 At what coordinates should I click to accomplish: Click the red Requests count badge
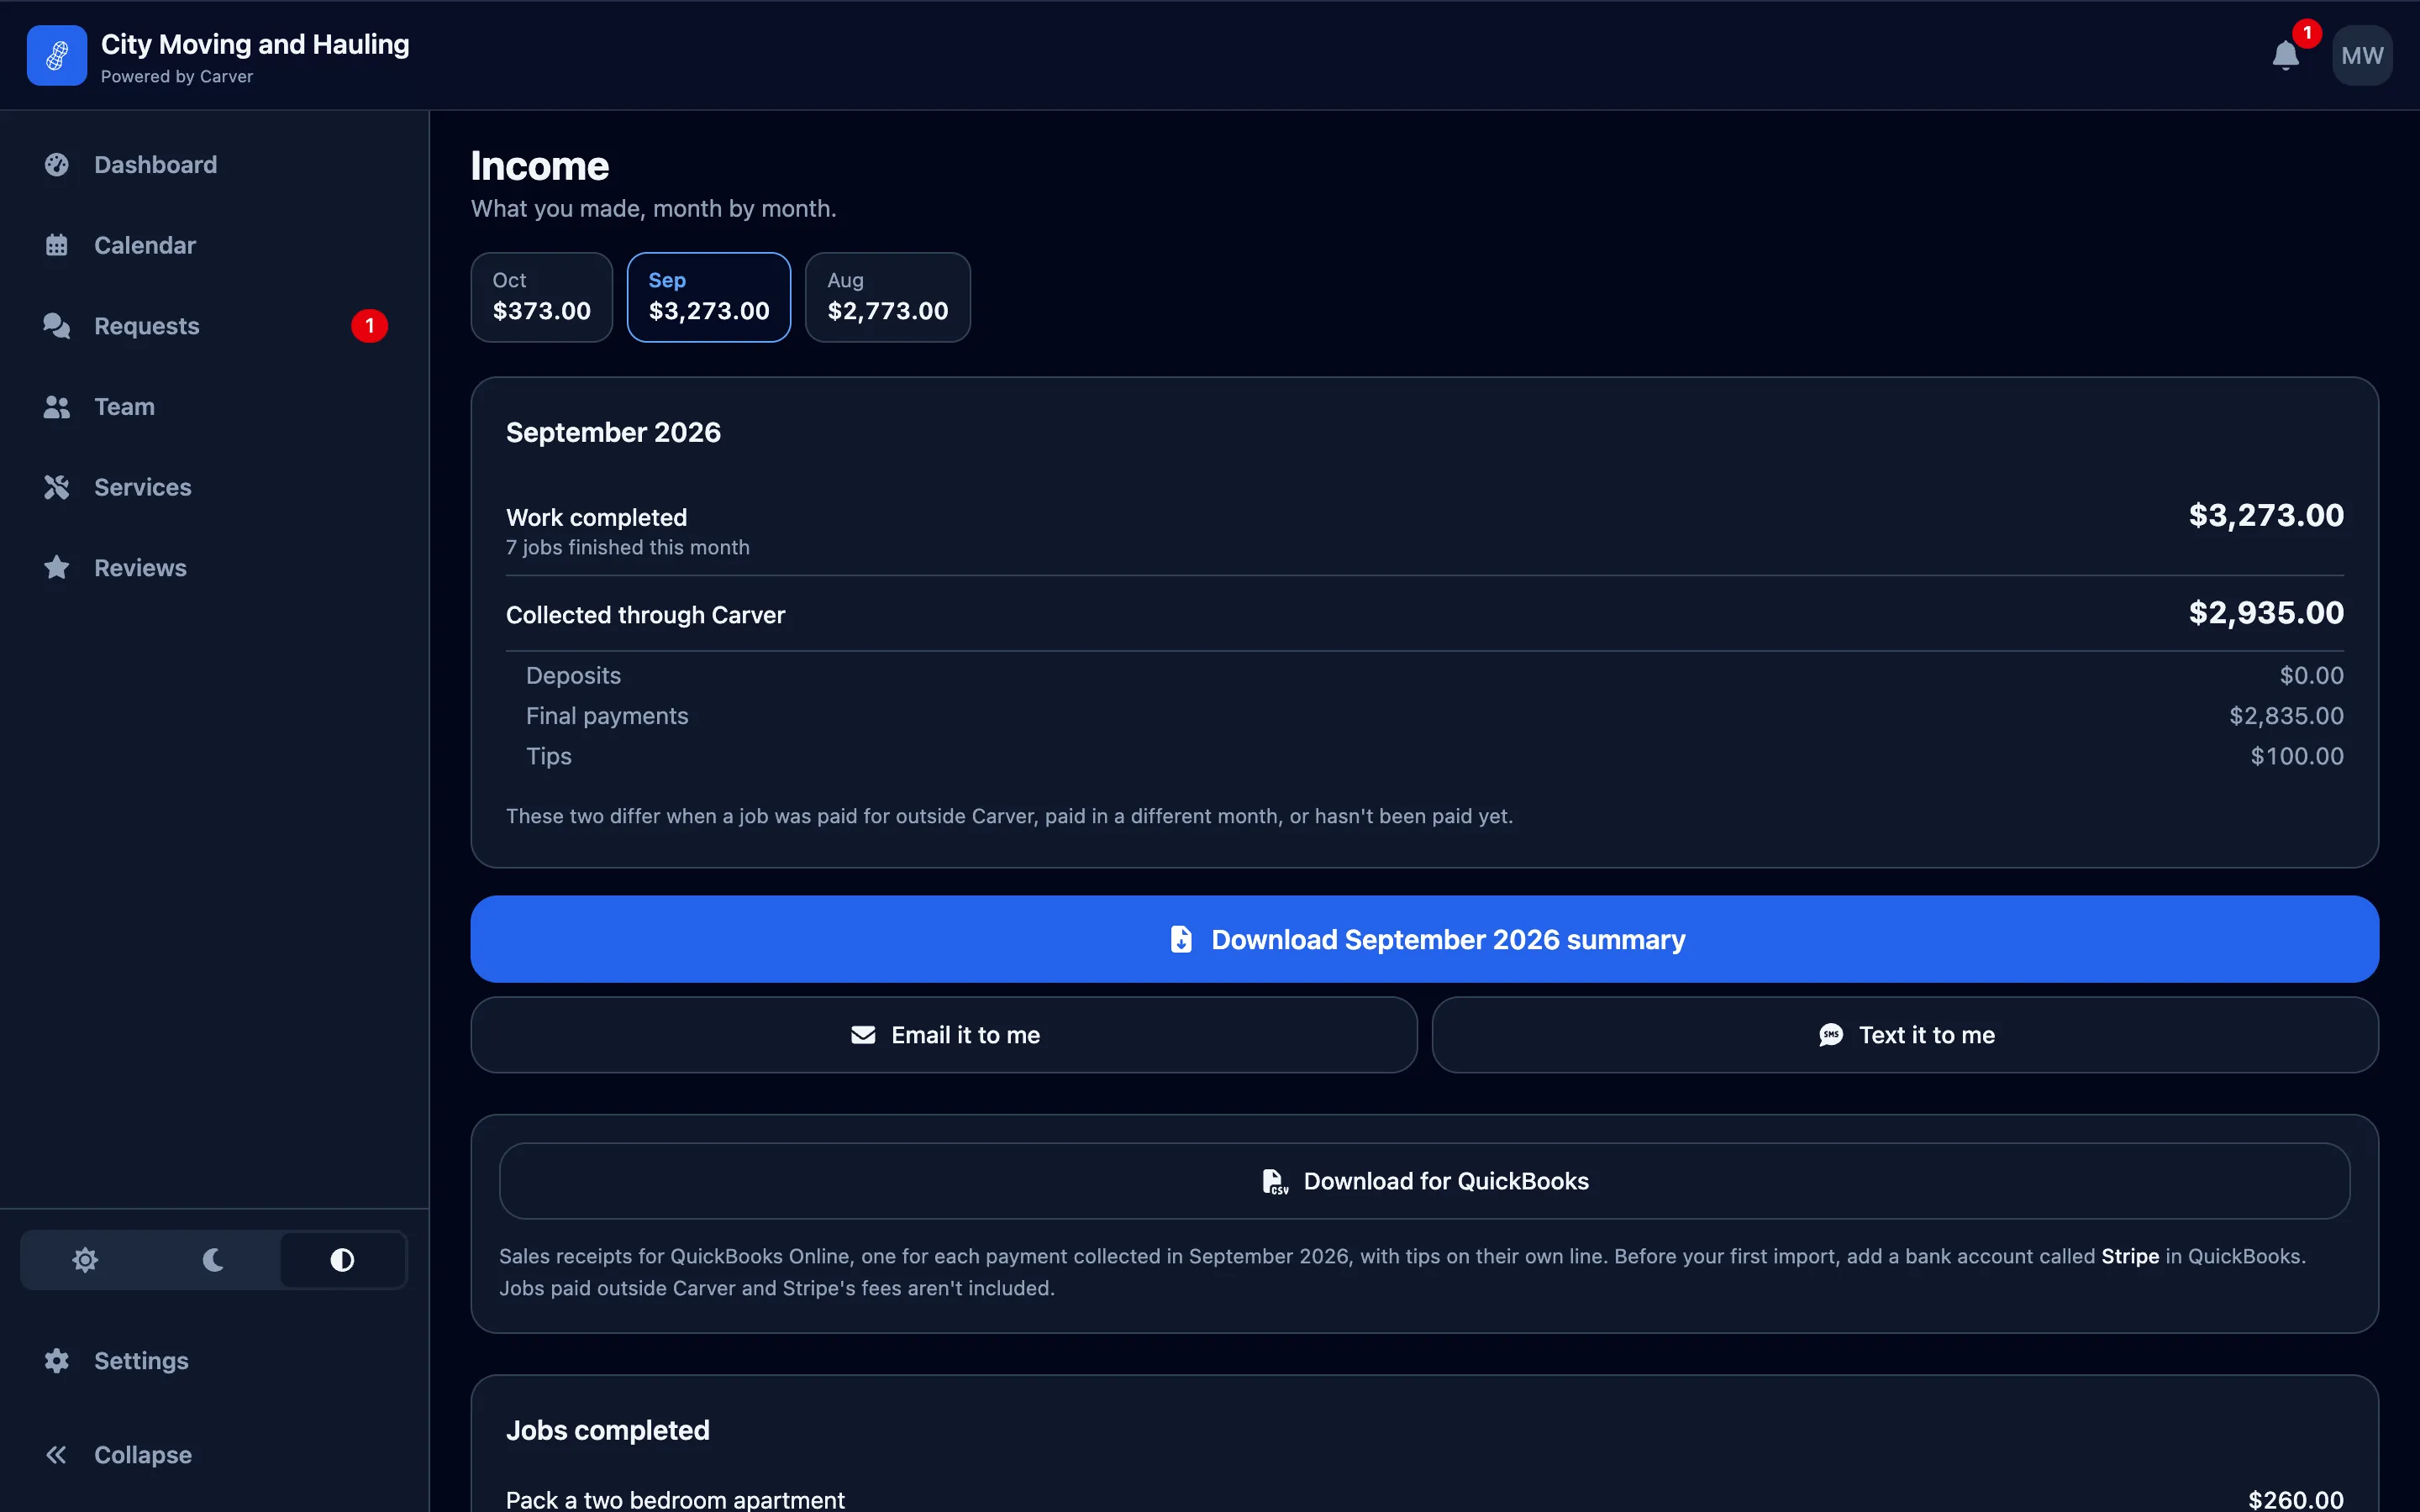click(x=369, y=326)
